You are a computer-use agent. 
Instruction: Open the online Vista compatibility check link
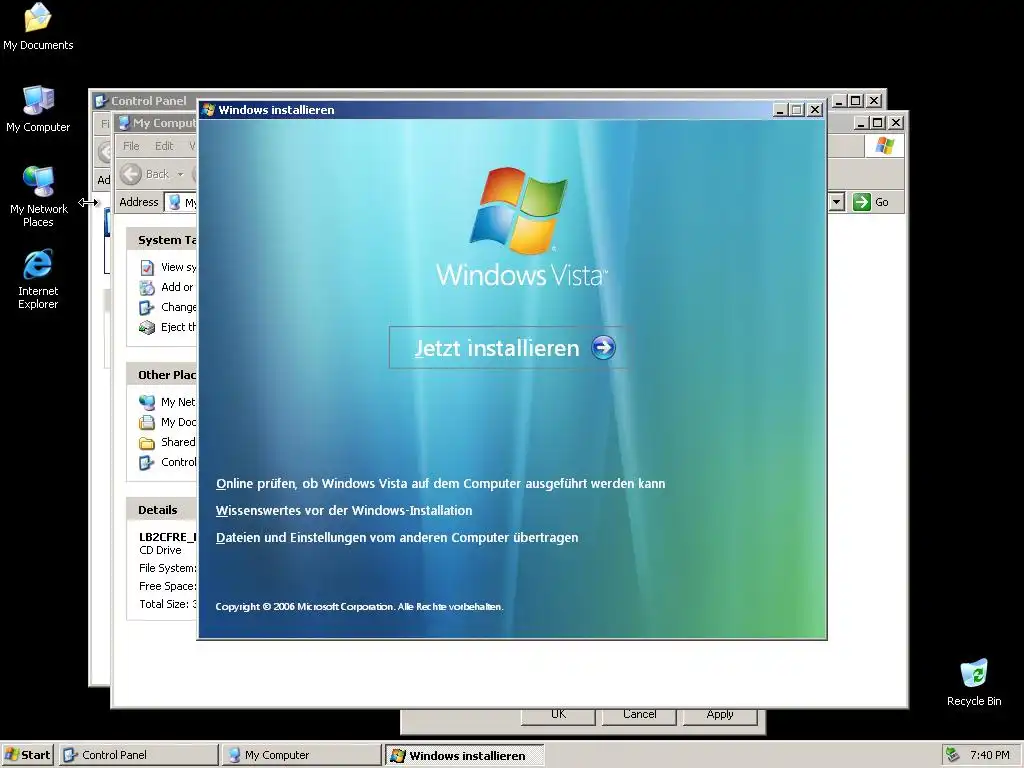441,484
